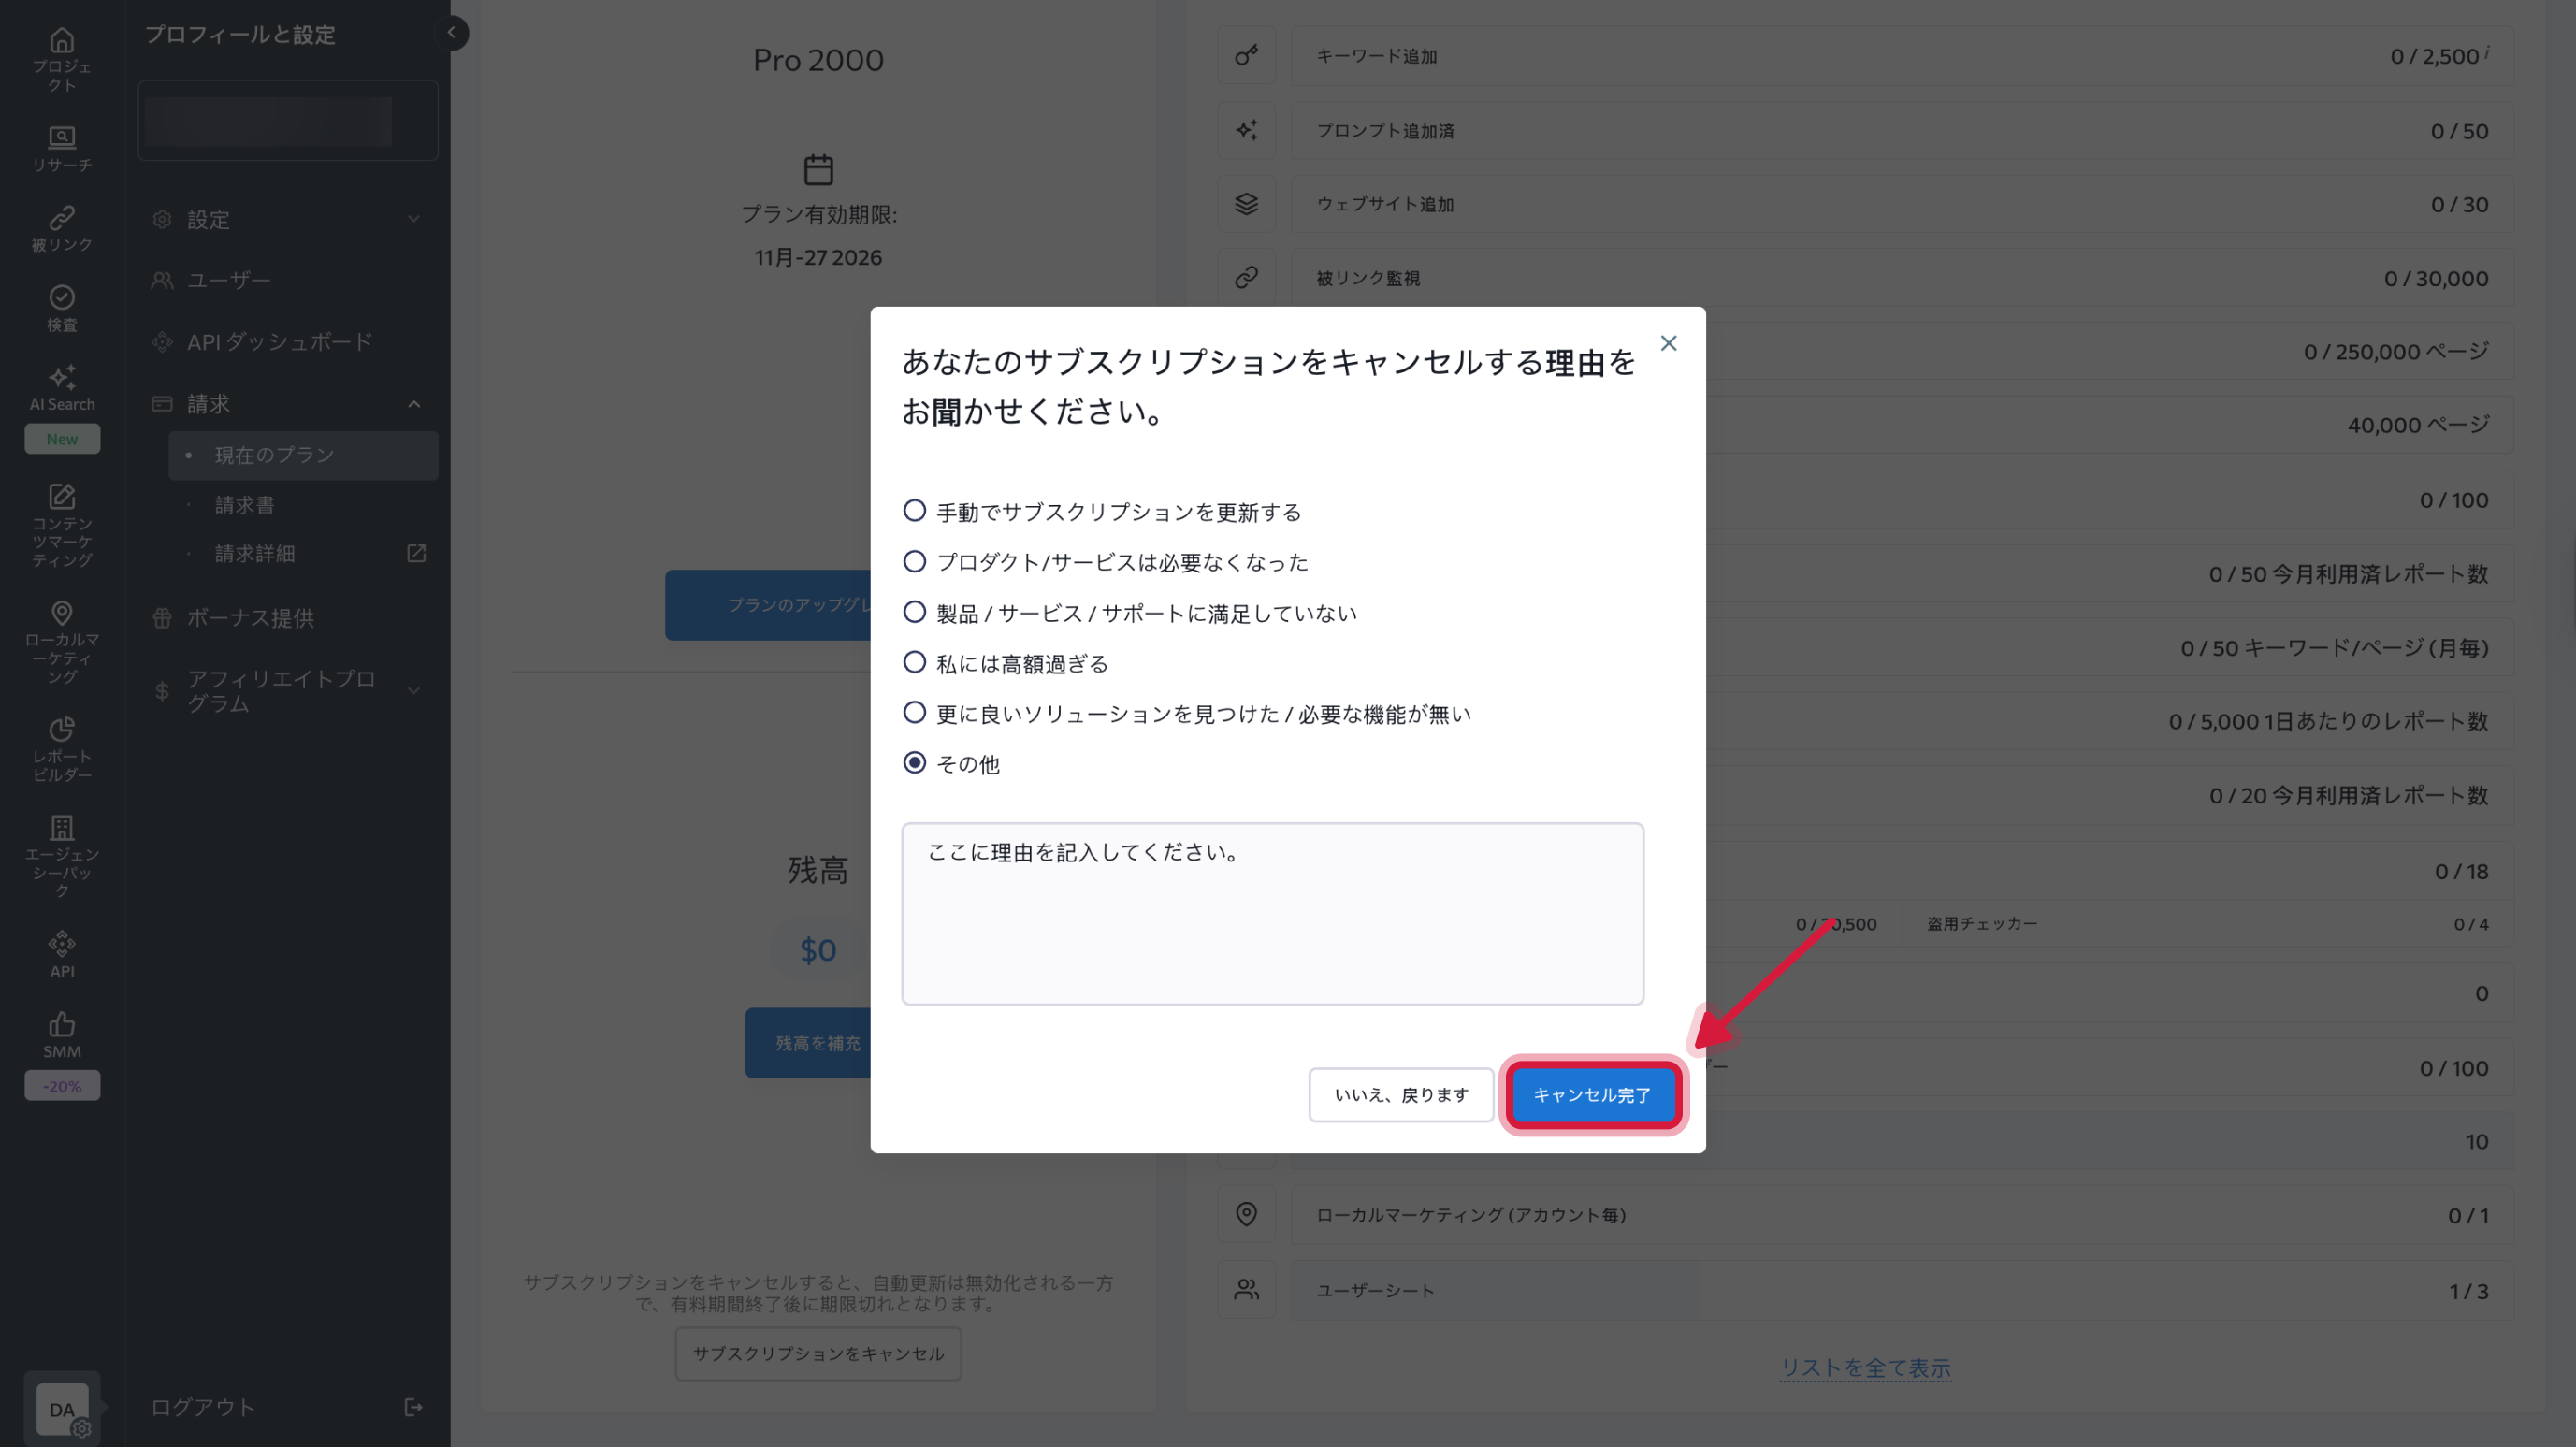Viewport: 2576px width, 1447px height.
Task: Select the その他 radio option
Action: pos(914,763)
